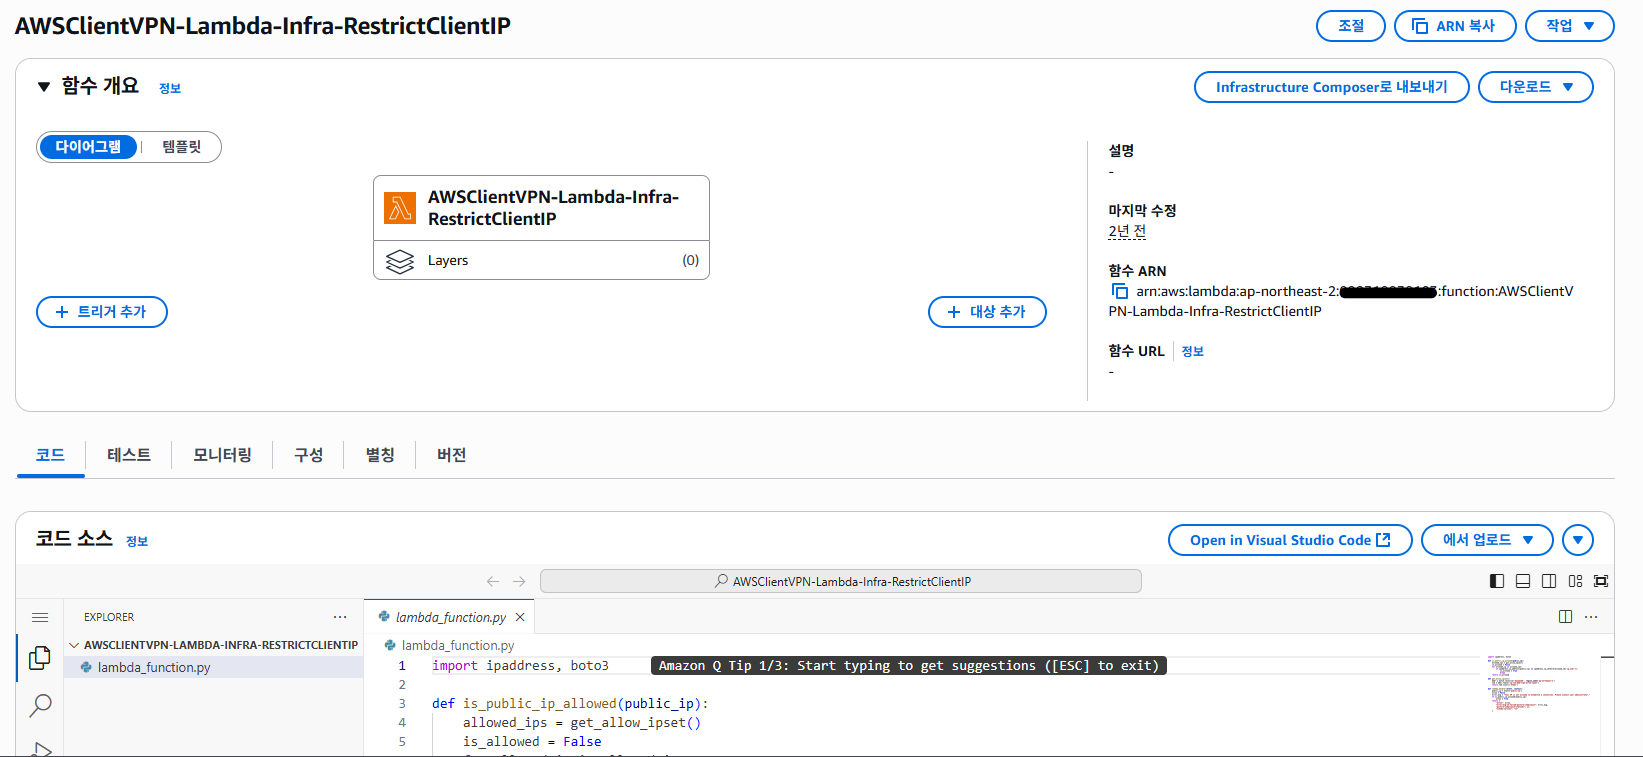Switch the overview to the 다이어그램 view
Screen dimensions: 1643x757
click(88, 147)
